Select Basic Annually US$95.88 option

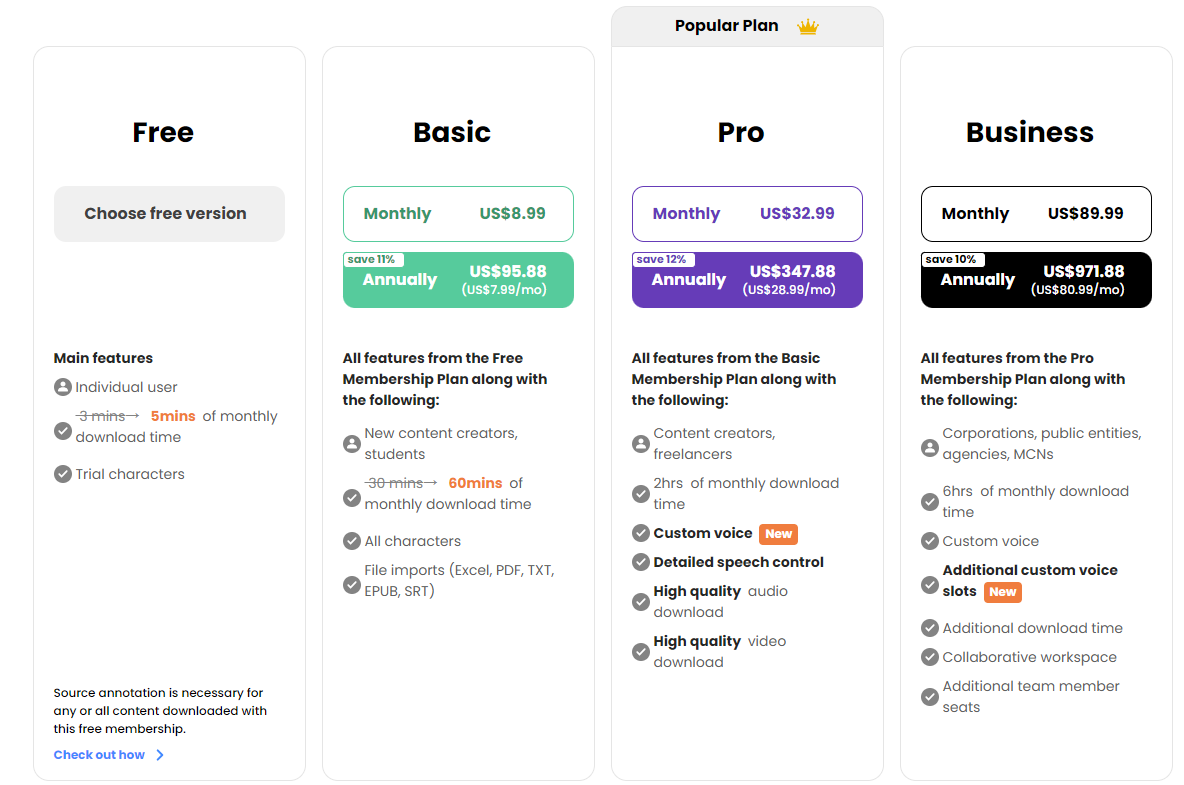pyautogui.click(x=458, y=280)
